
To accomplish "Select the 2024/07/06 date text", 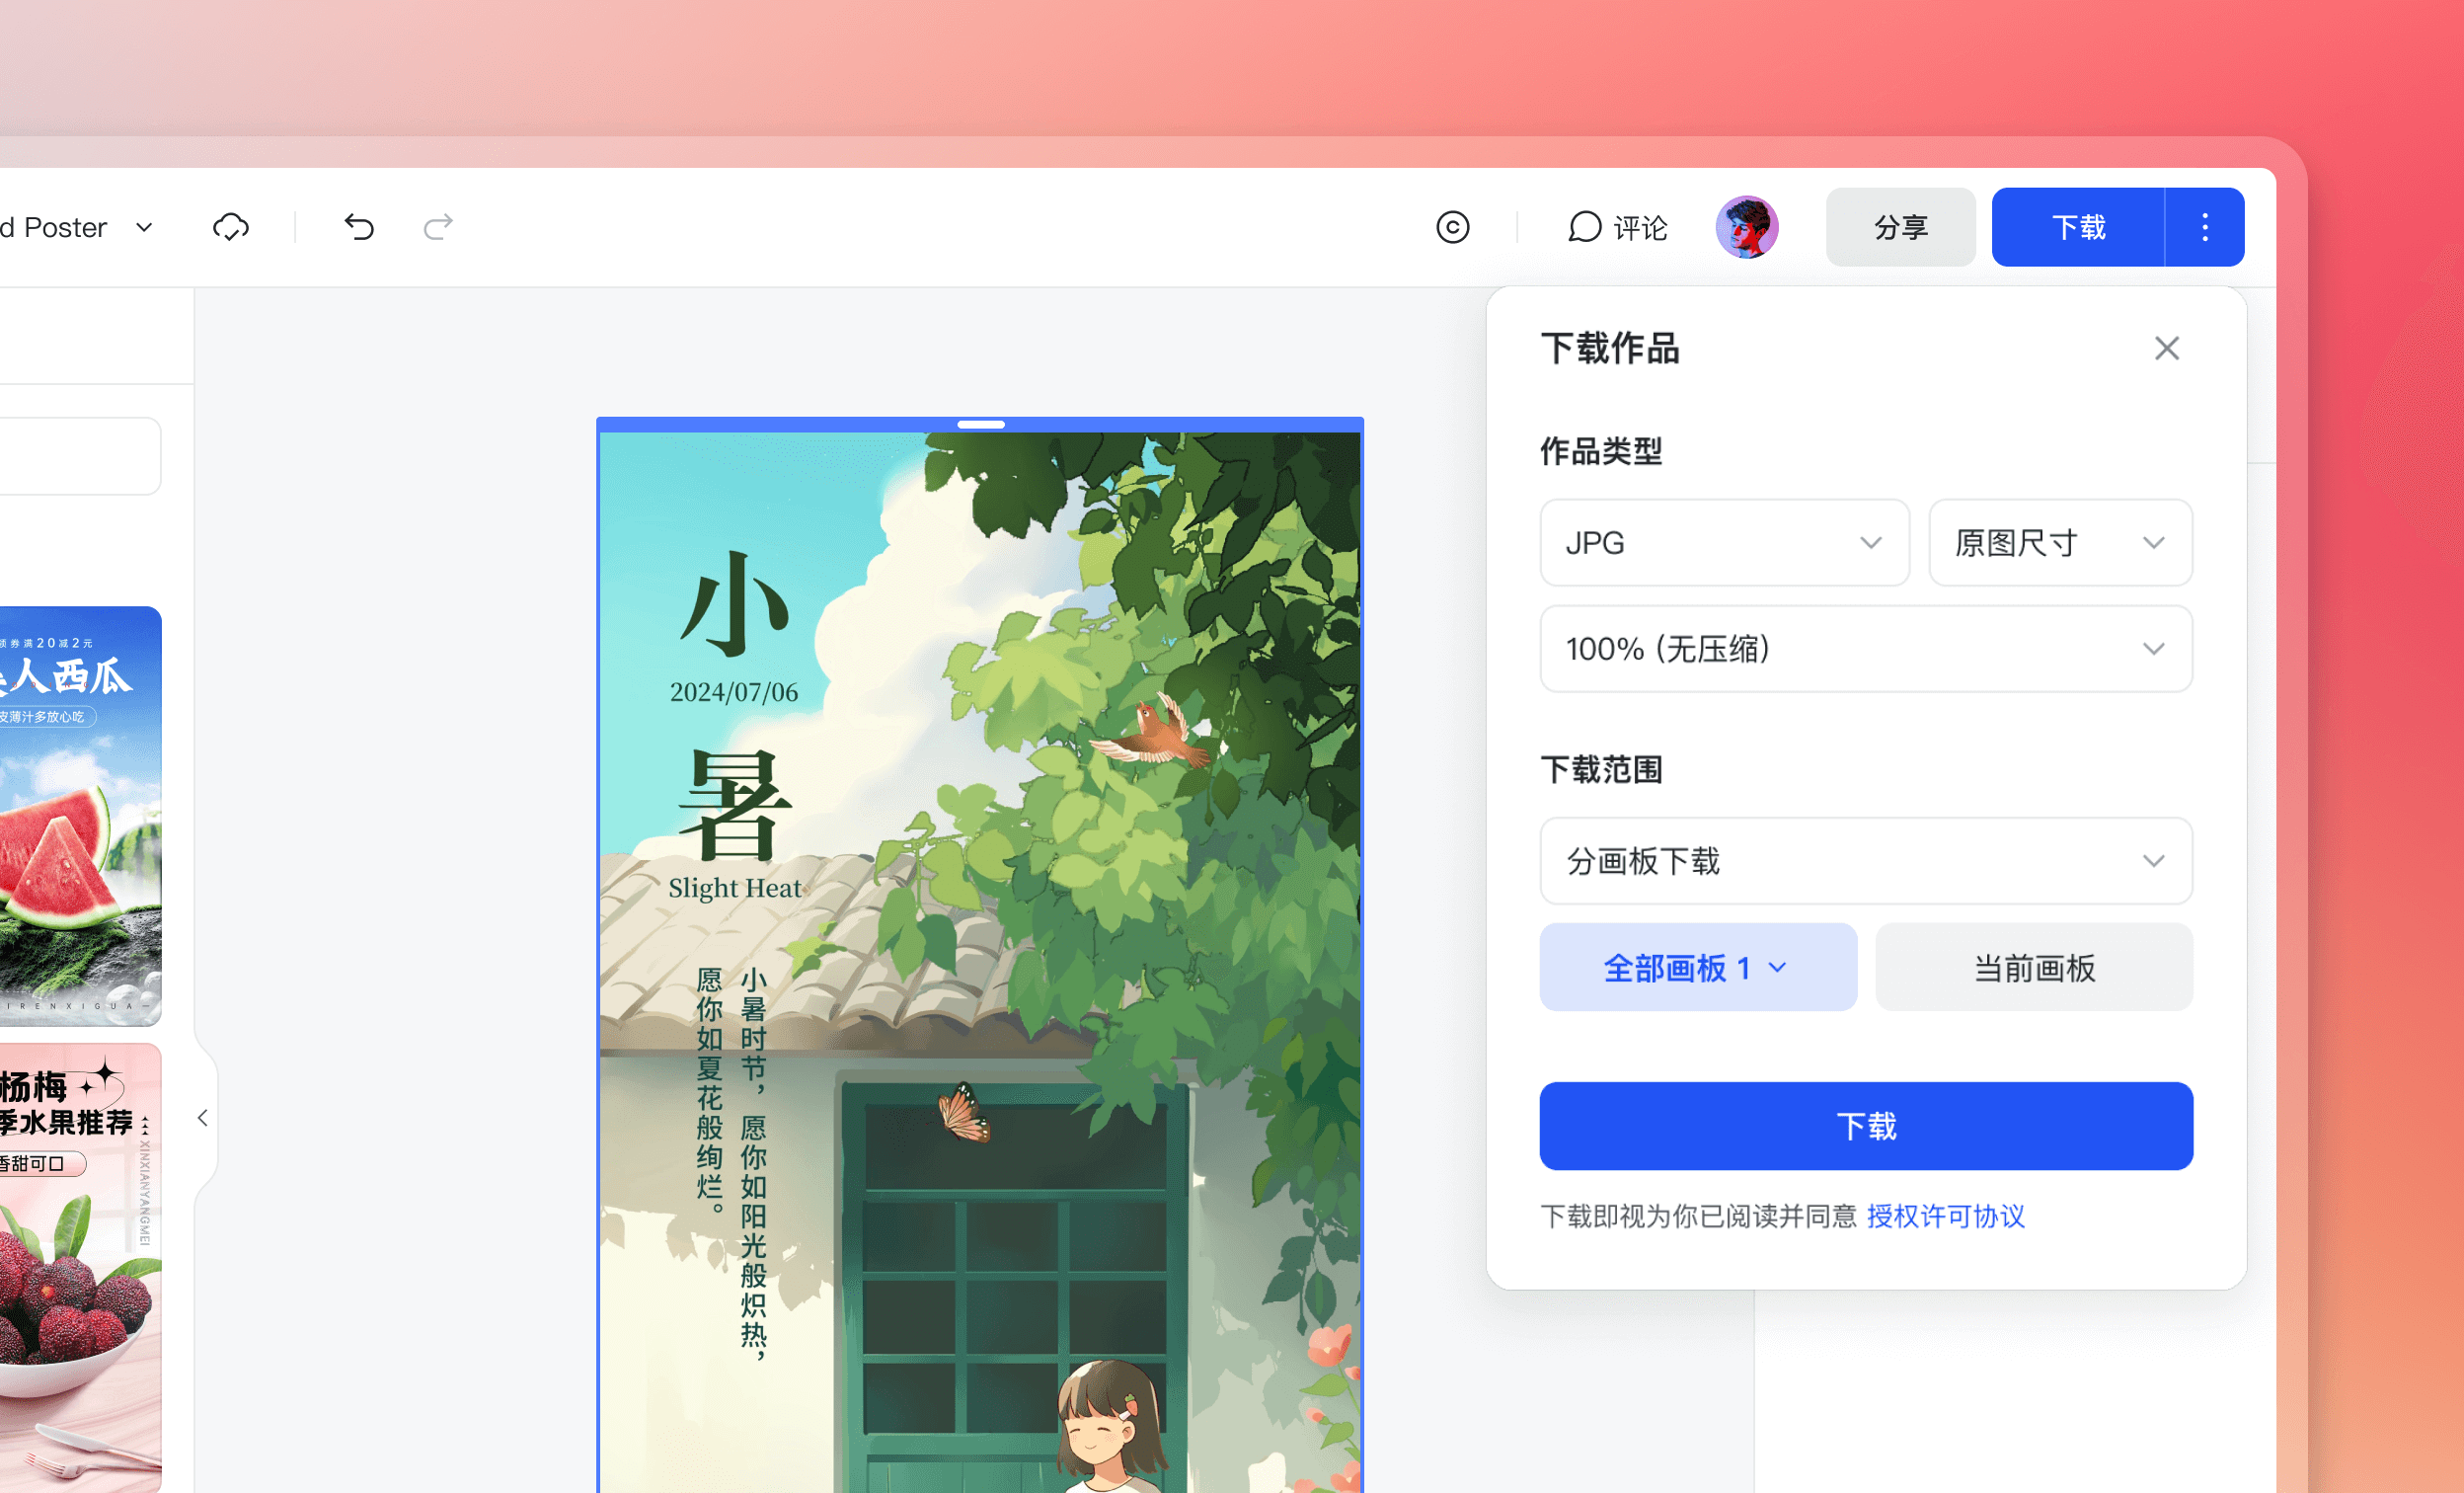I will [x=734, y=692].
